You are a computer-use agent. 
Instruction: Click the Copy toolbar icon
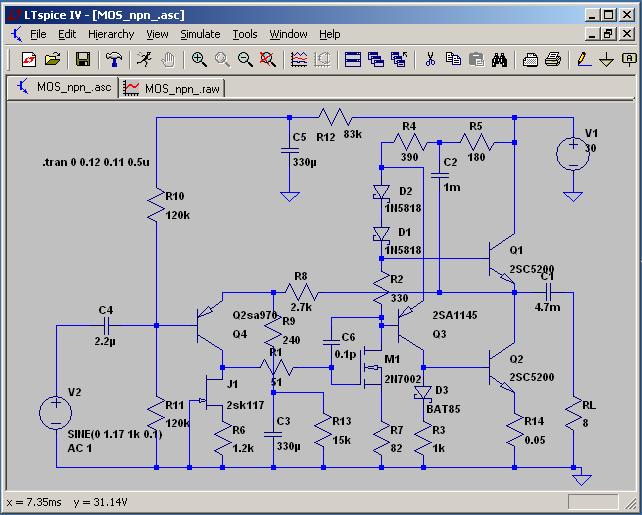453,60
